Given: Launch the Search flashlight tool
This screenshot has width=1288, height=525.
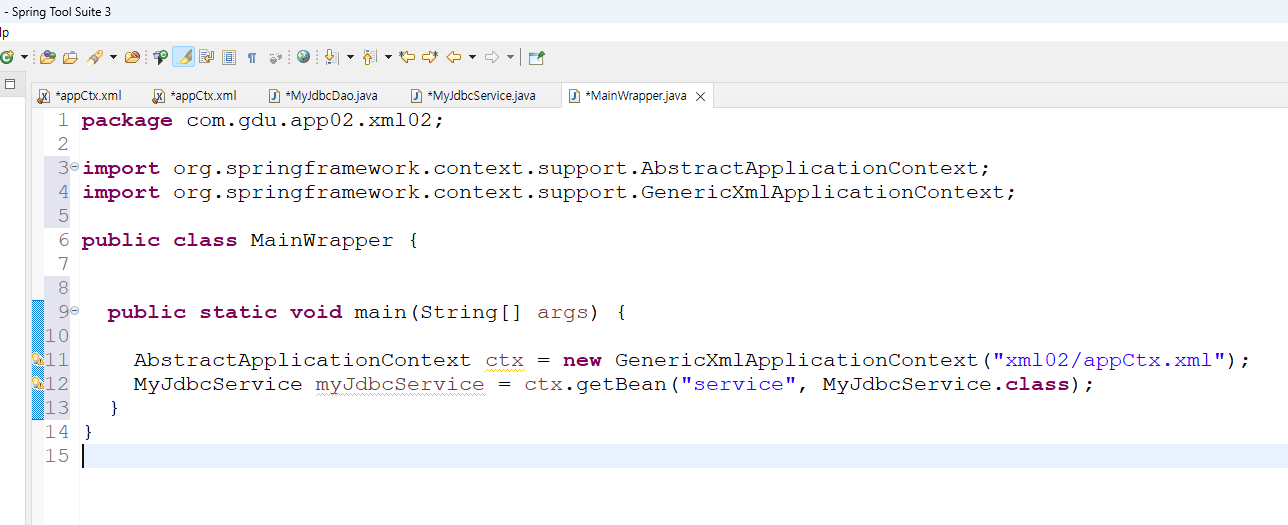Looking at the screenshot, I should 96,57.
